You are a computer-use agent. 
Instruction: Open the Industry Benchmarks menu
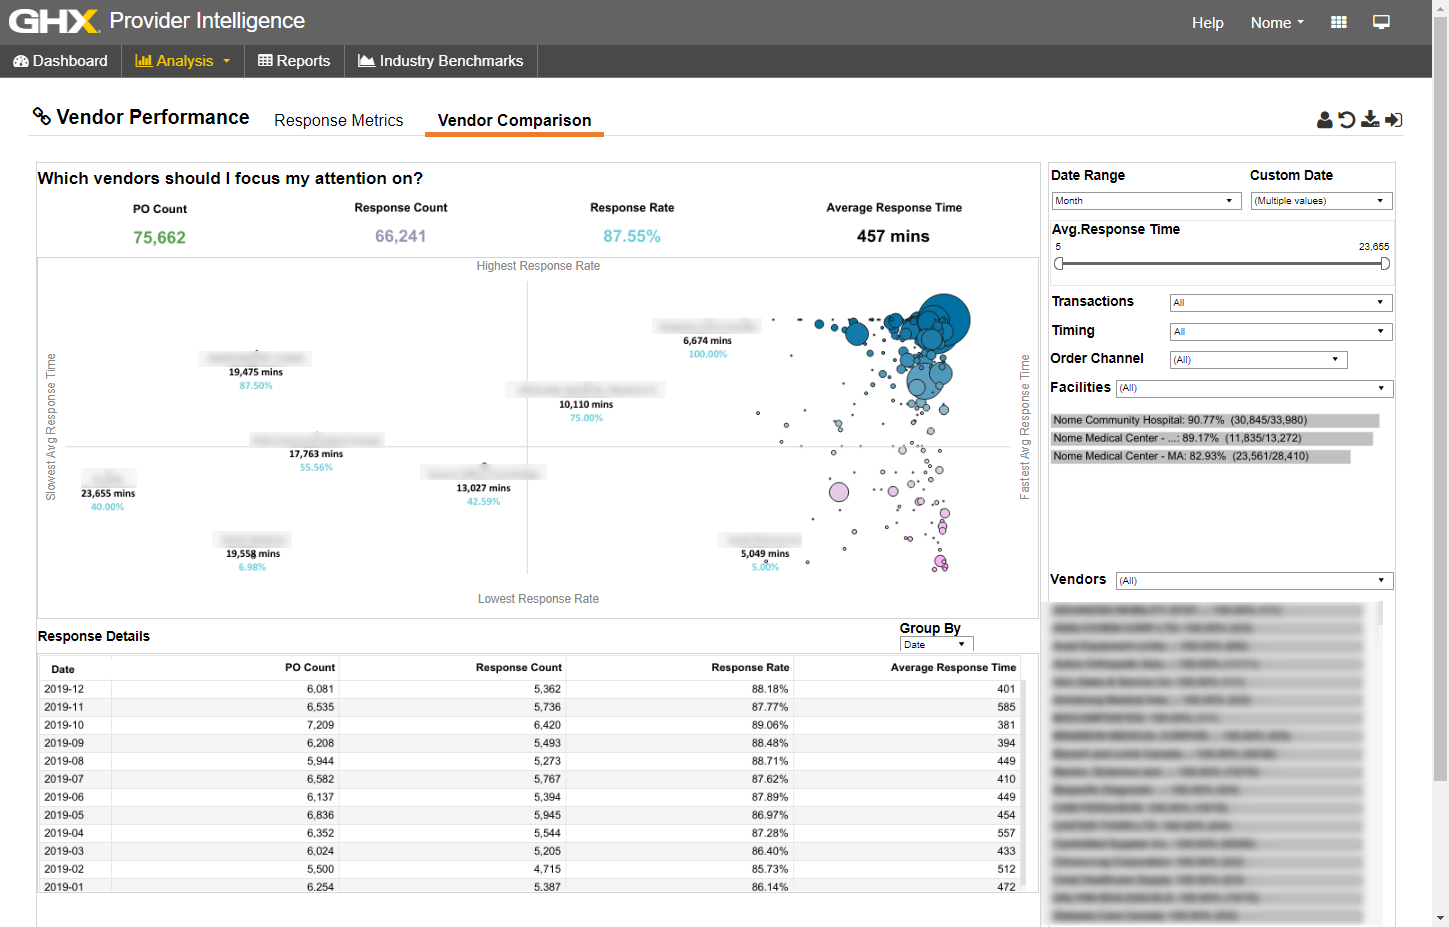click(440, 60)
